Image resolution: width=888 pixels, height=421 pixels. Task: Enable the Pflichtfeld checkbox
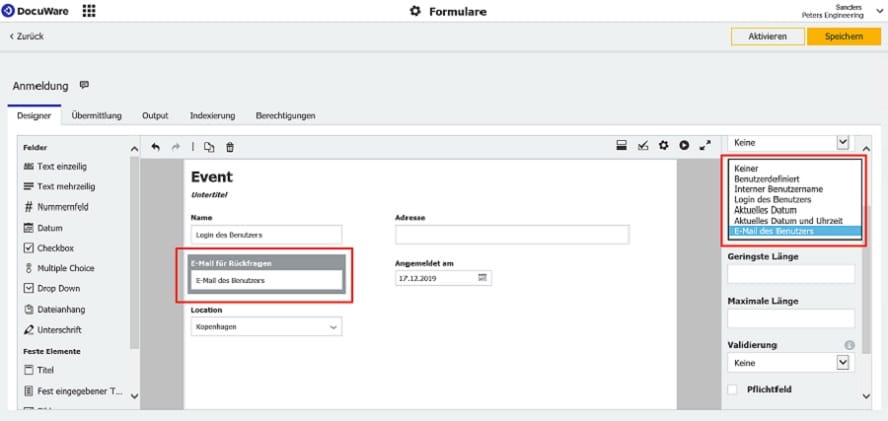pos(733,389)
